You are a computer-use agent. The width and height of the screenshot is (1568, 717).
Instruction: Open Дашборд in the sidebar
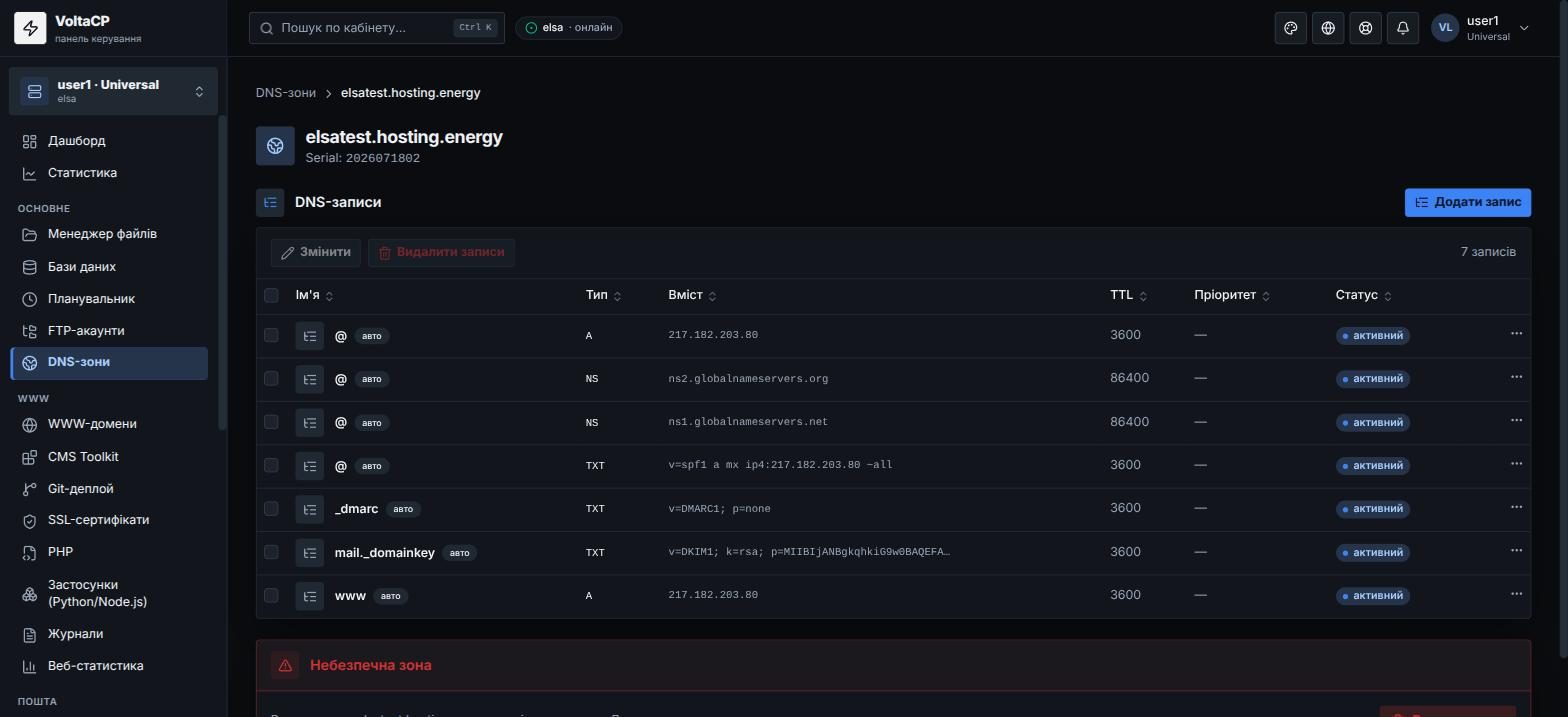[x=109, y=141]
